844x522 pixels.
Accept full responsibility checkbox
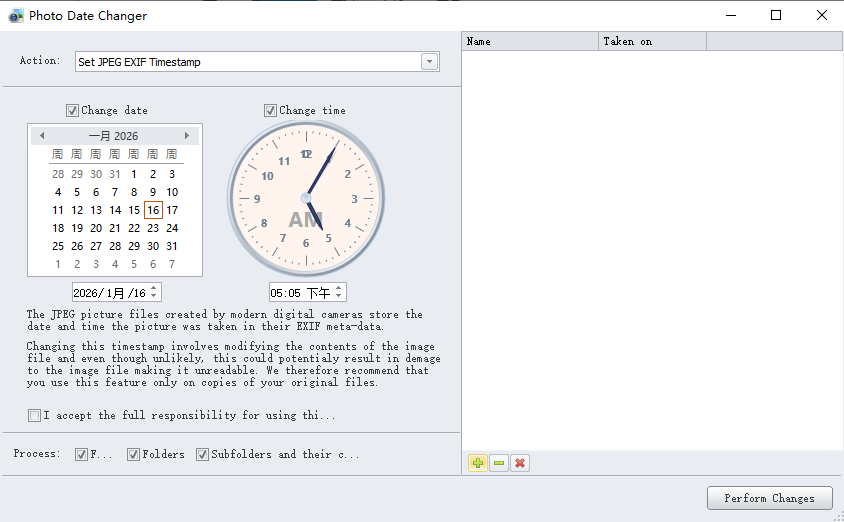tap(35, 415)
